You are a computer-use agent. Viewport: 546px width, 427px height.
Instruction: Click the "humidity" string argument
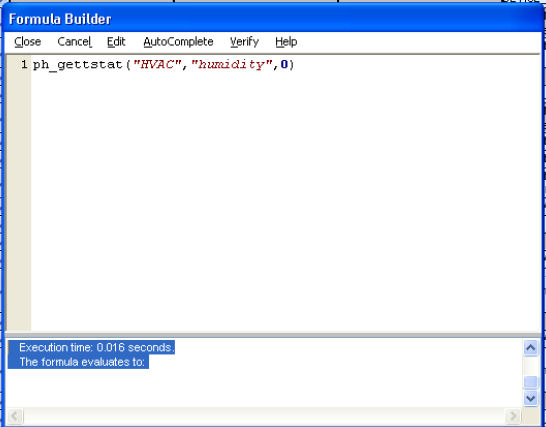(232, 64)
